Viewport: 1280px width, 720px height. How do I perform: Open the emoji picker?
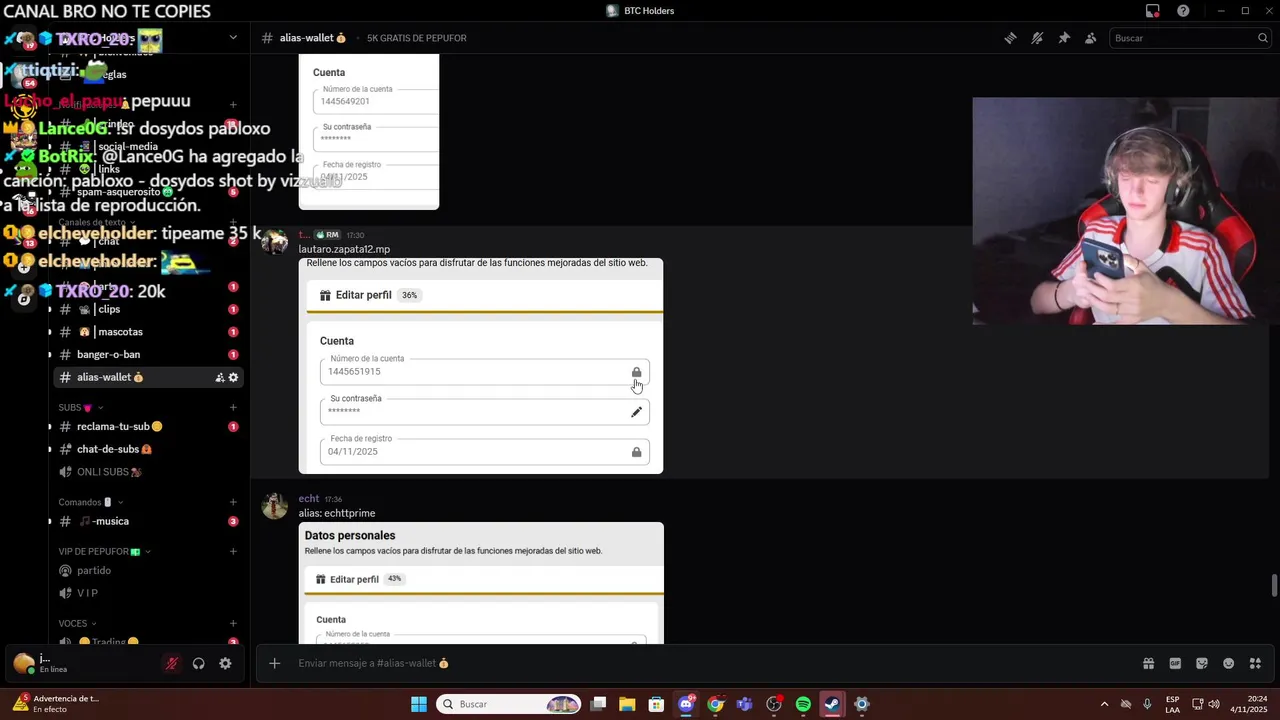click(x=1229, y=663)
